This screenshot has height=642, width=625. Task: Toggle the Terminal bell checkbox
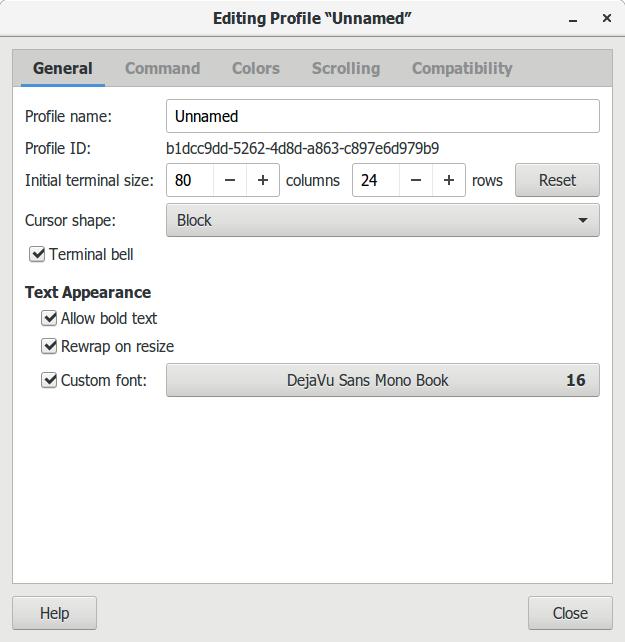tap(38, 254)
